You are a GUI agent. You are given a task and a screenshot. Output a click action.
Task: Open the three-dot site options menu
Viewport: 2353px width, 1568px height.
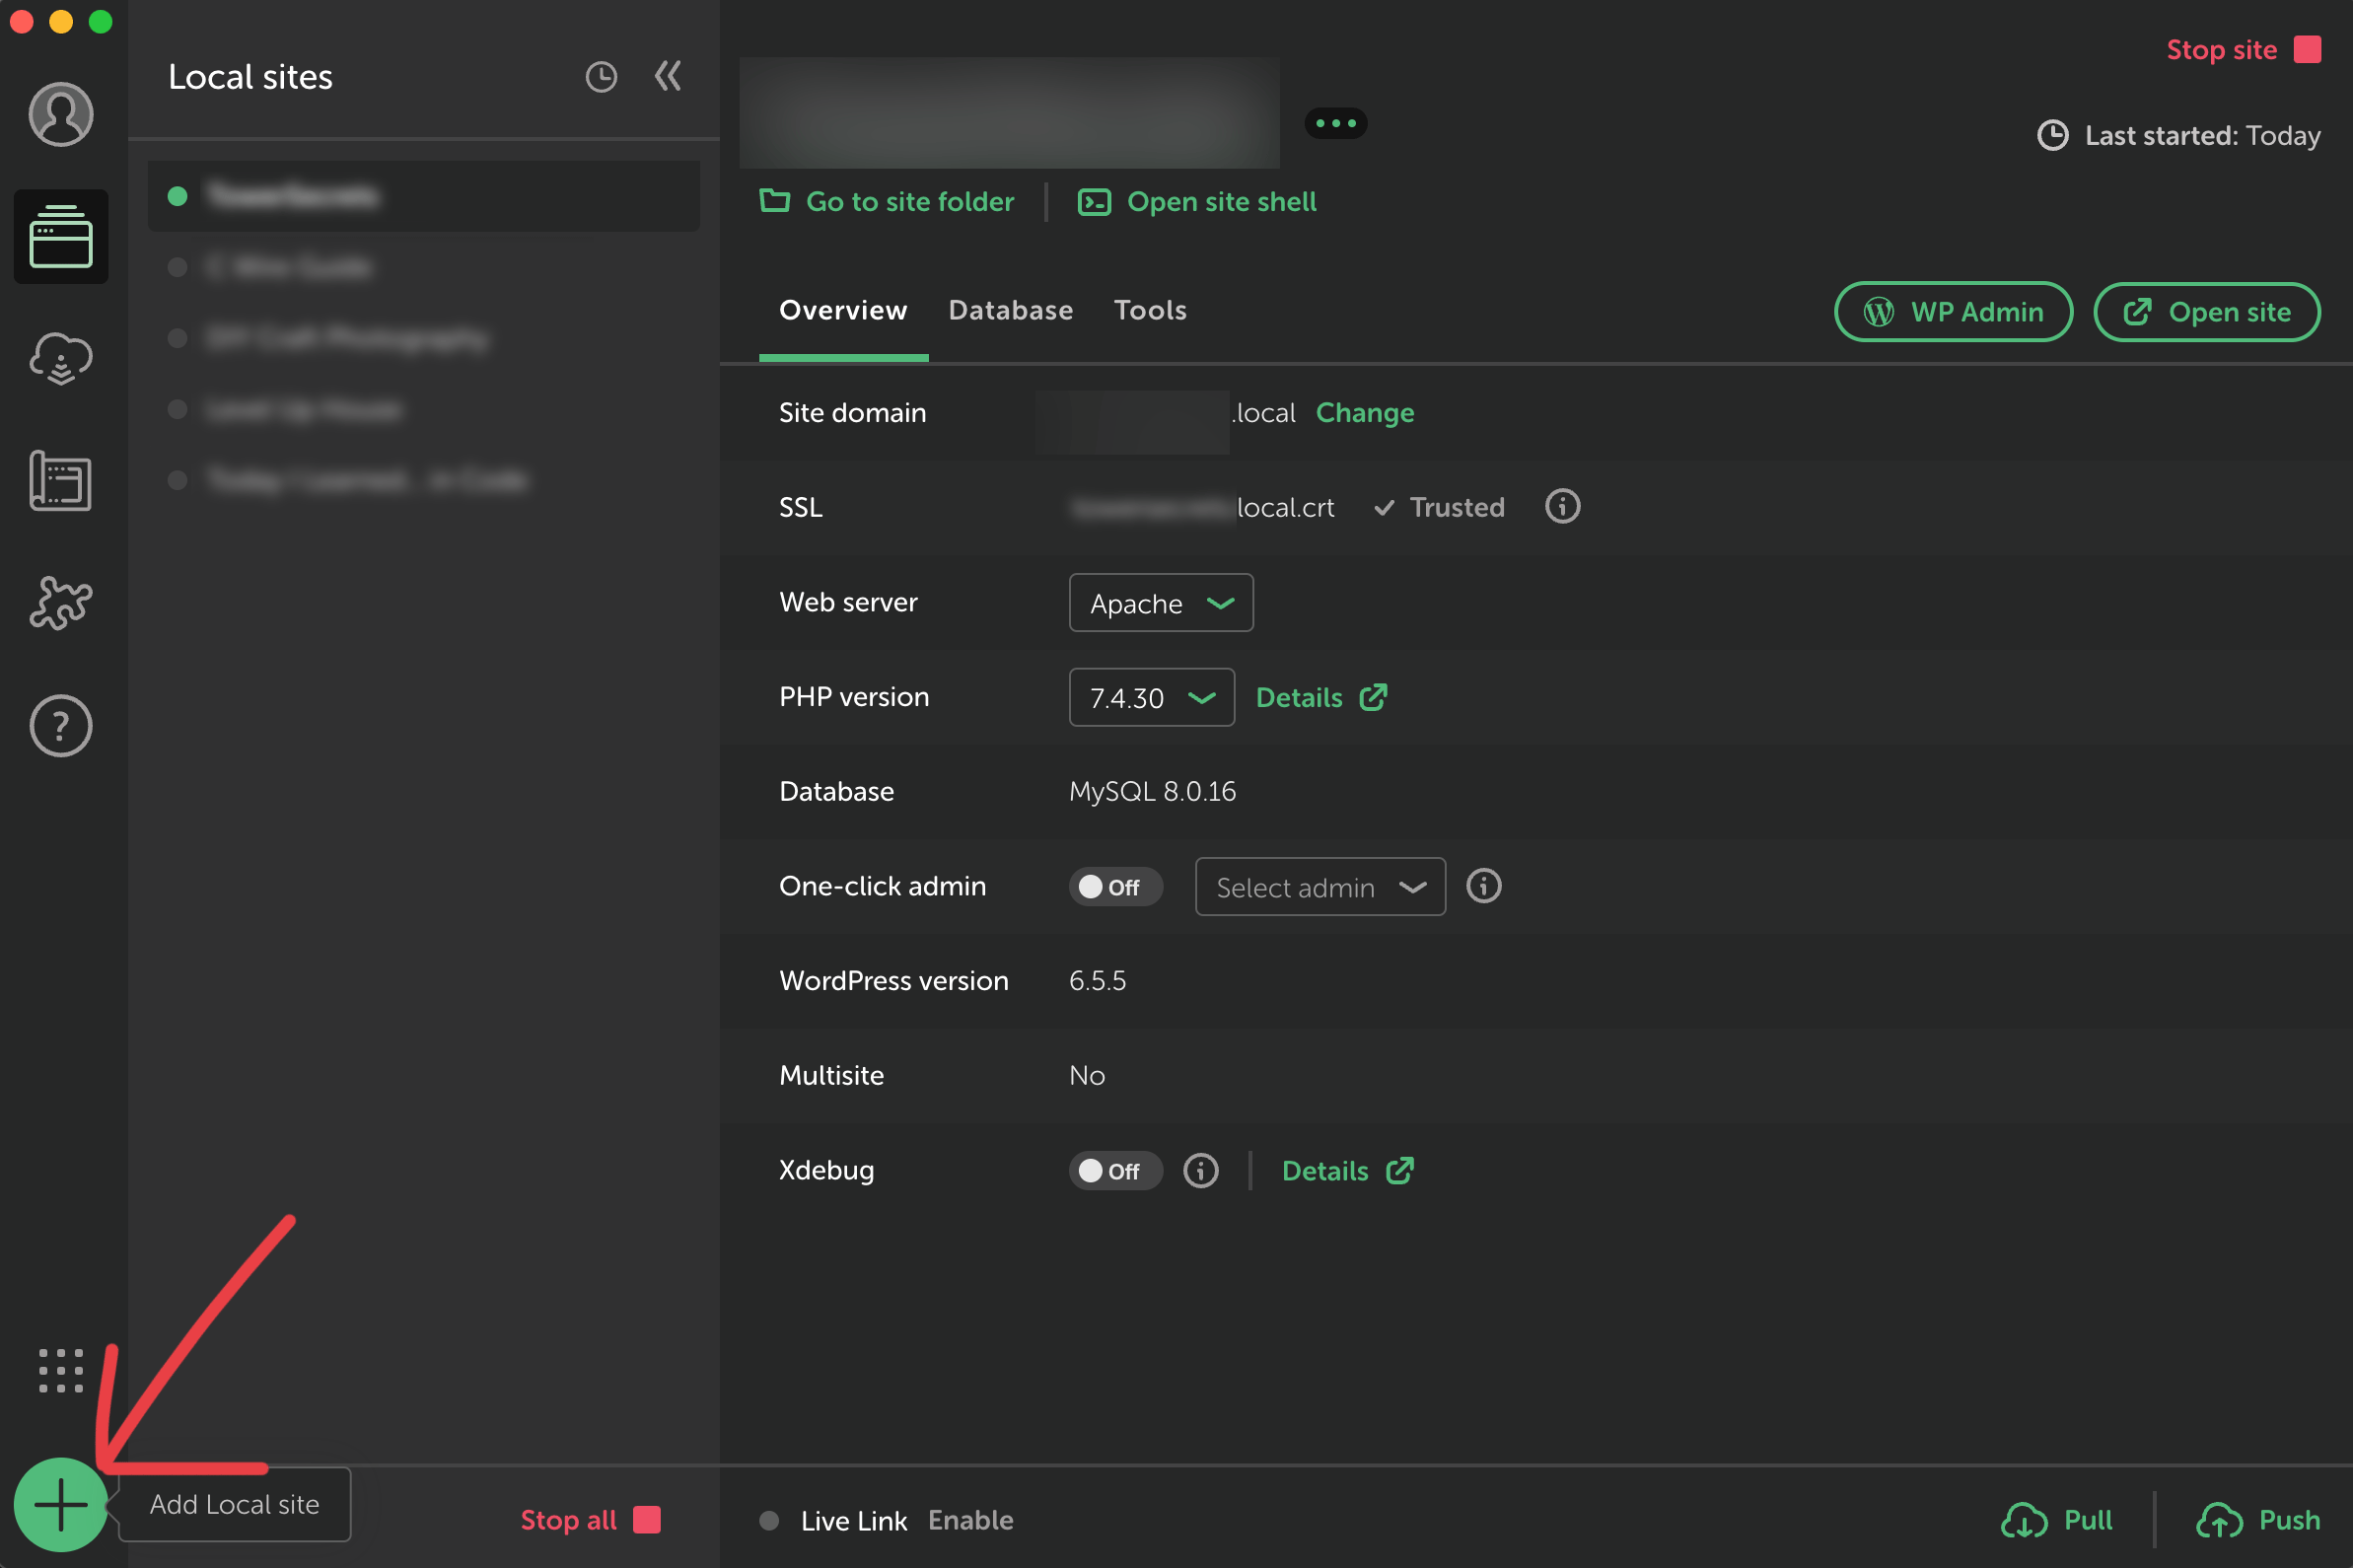(x=1335, y=124)
